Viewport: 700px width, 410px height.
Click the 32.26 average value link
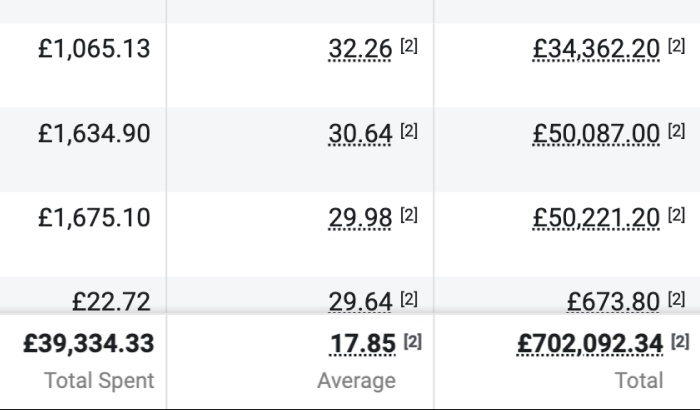pyautogui.click(x=360, y=49)
